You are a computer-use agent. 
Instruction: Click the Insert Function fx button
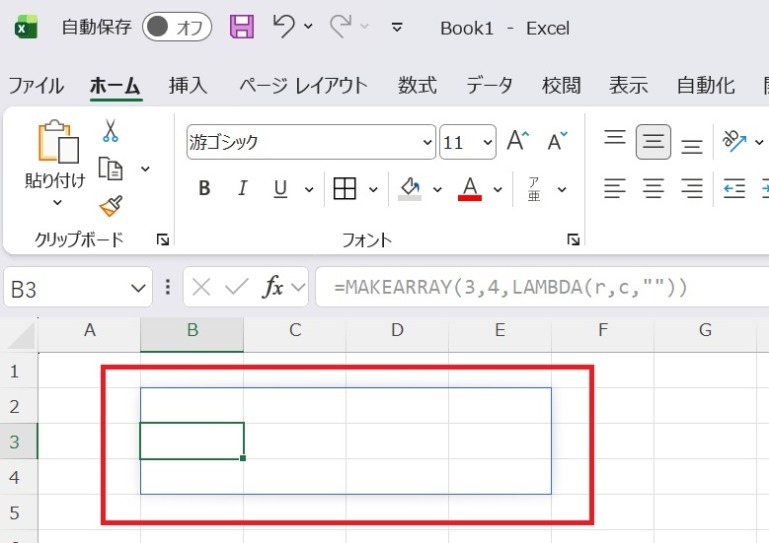[x=273, y=286]
